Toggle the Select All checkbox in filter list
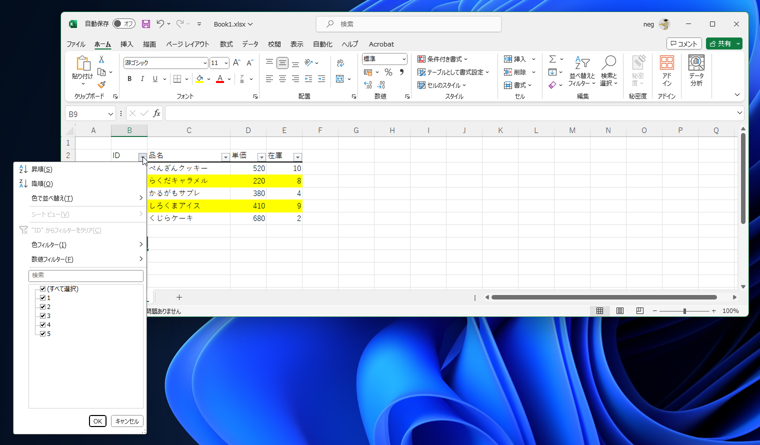The image size is (760, 445). tap(43, 289)
